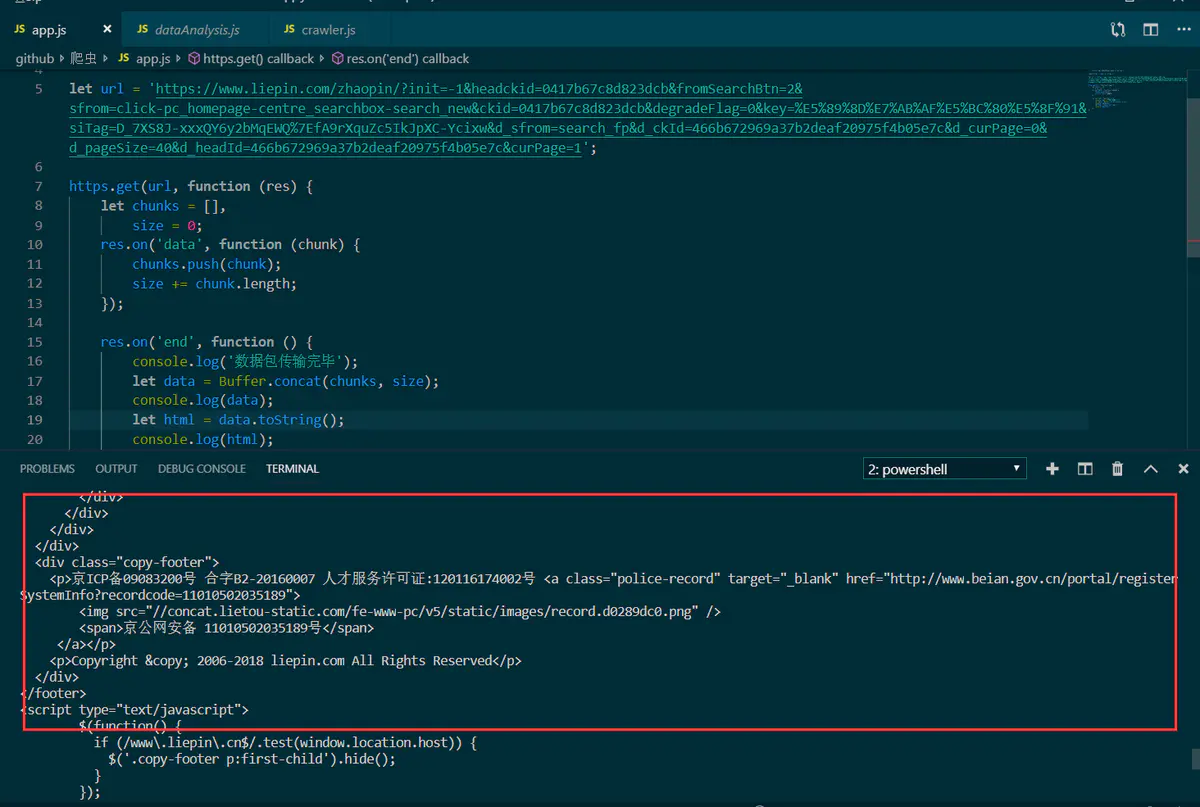1200x807 pixels.
Task: Click the JS file icon on dataAnalysis.js tab
Action: tap(143, 30)
